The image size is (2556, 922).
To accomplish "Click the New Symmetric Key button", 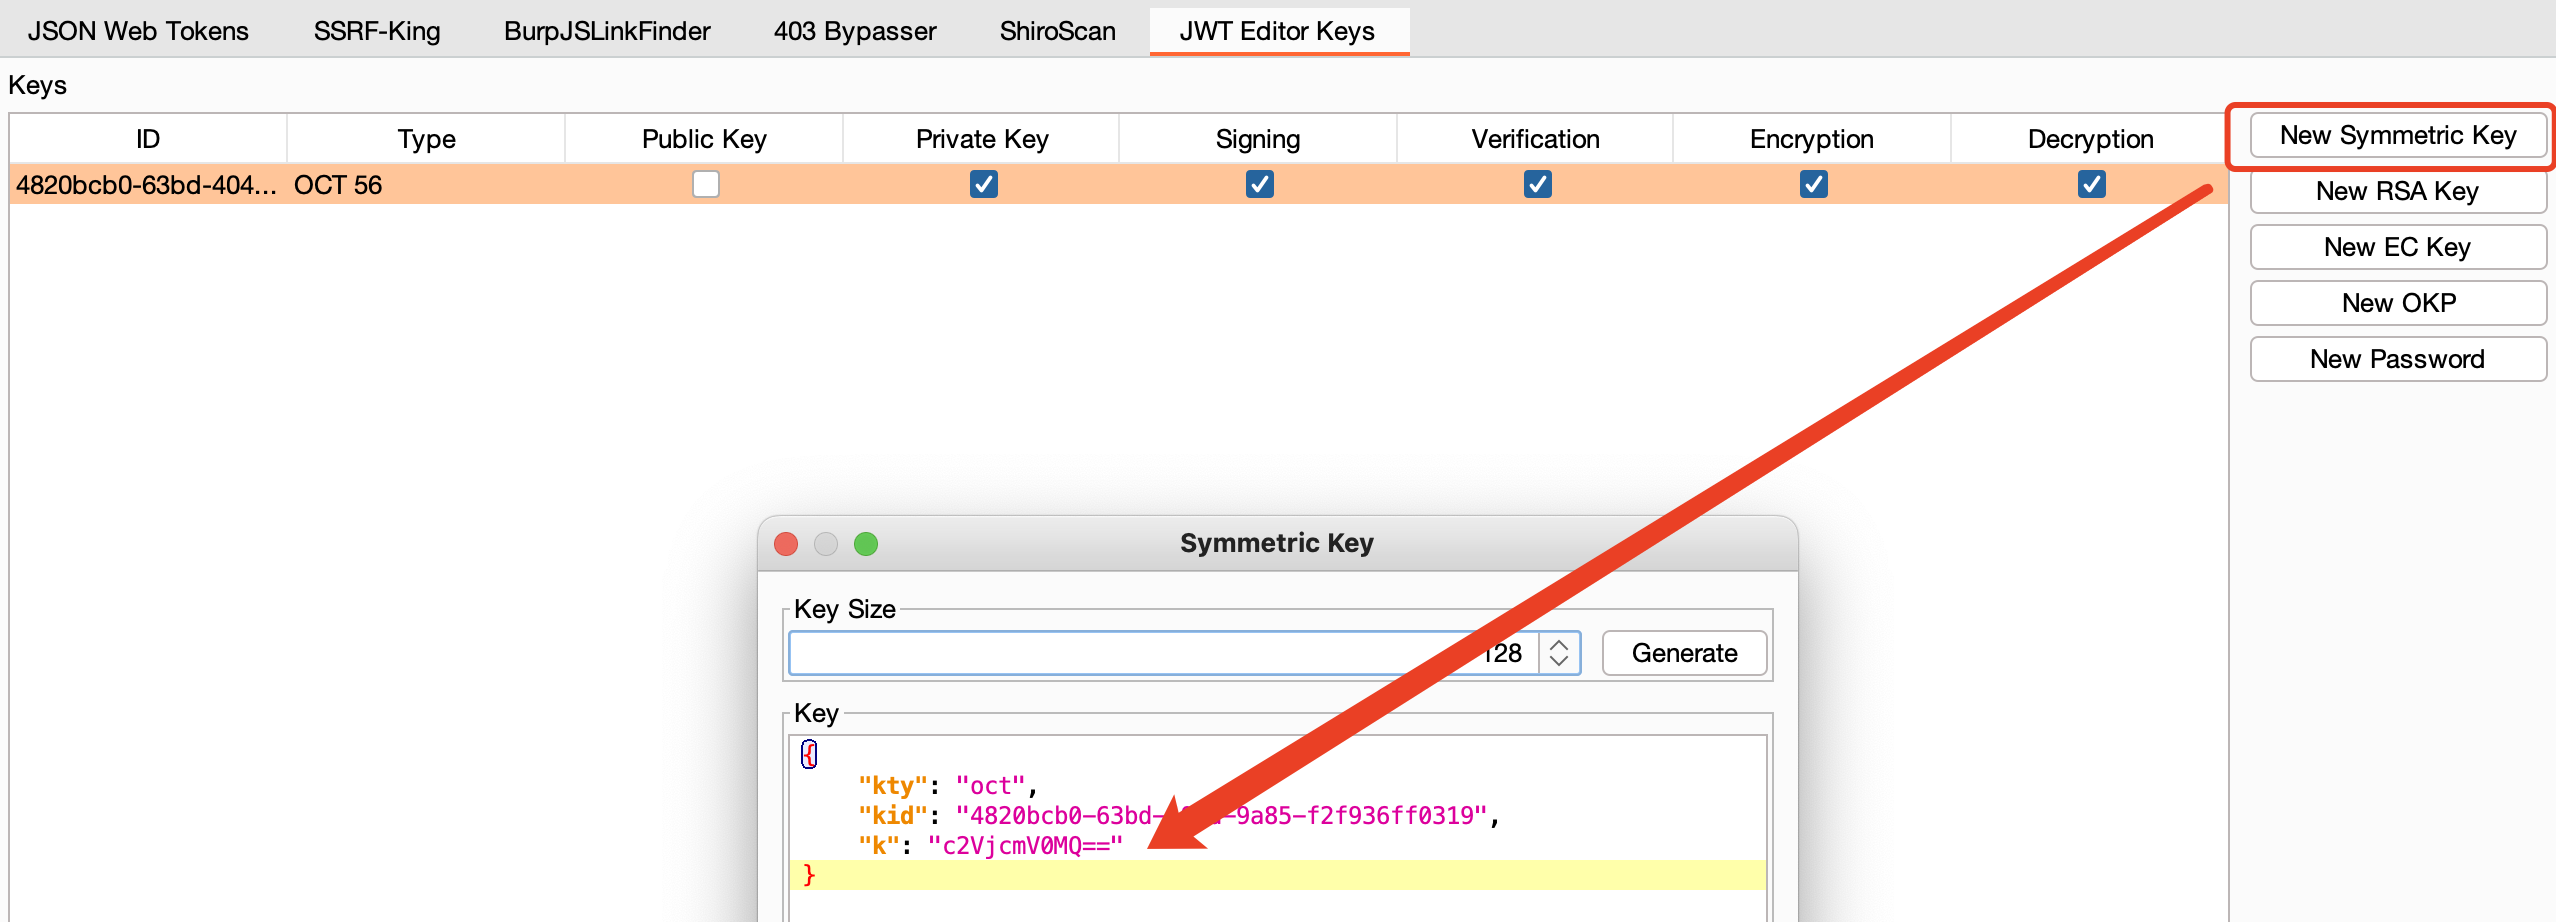I will 2398,135.
